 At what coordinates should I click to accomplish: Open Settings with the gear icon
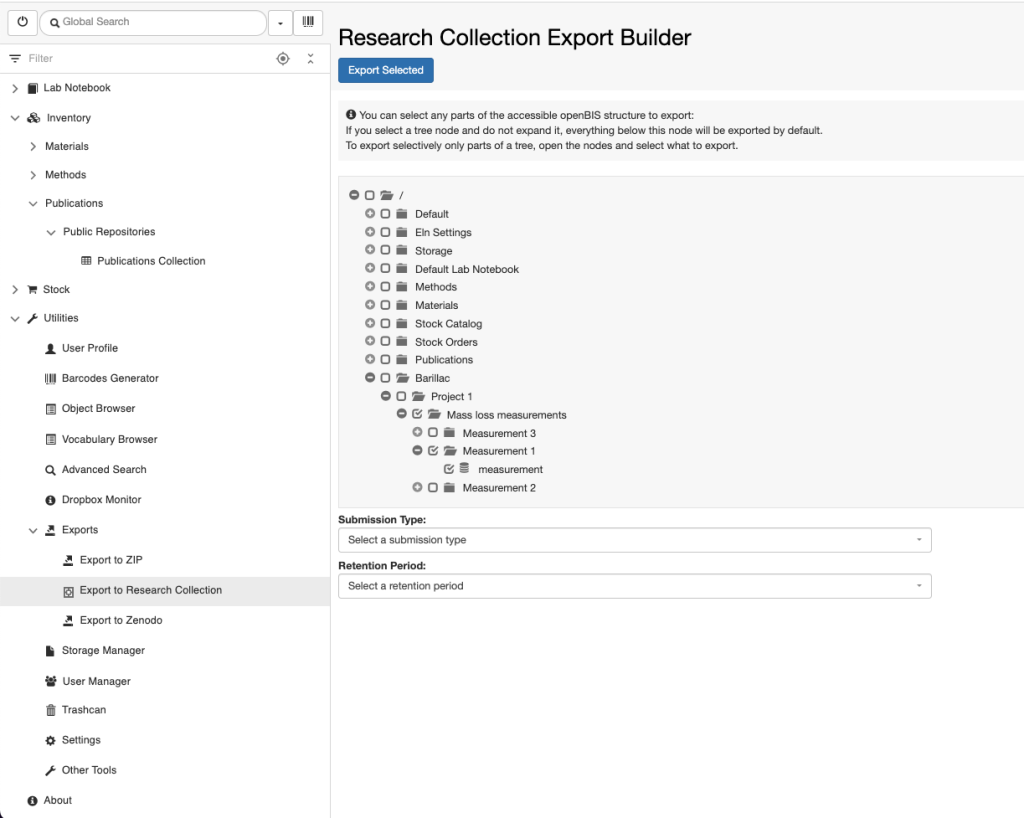(81, 740)
